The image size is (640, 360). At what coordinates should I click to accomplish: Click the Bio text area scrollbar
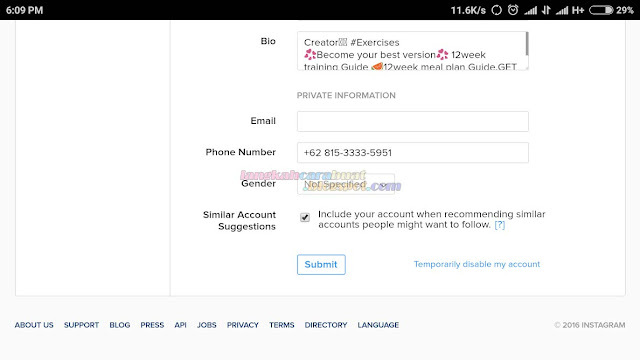click(527, 44)
